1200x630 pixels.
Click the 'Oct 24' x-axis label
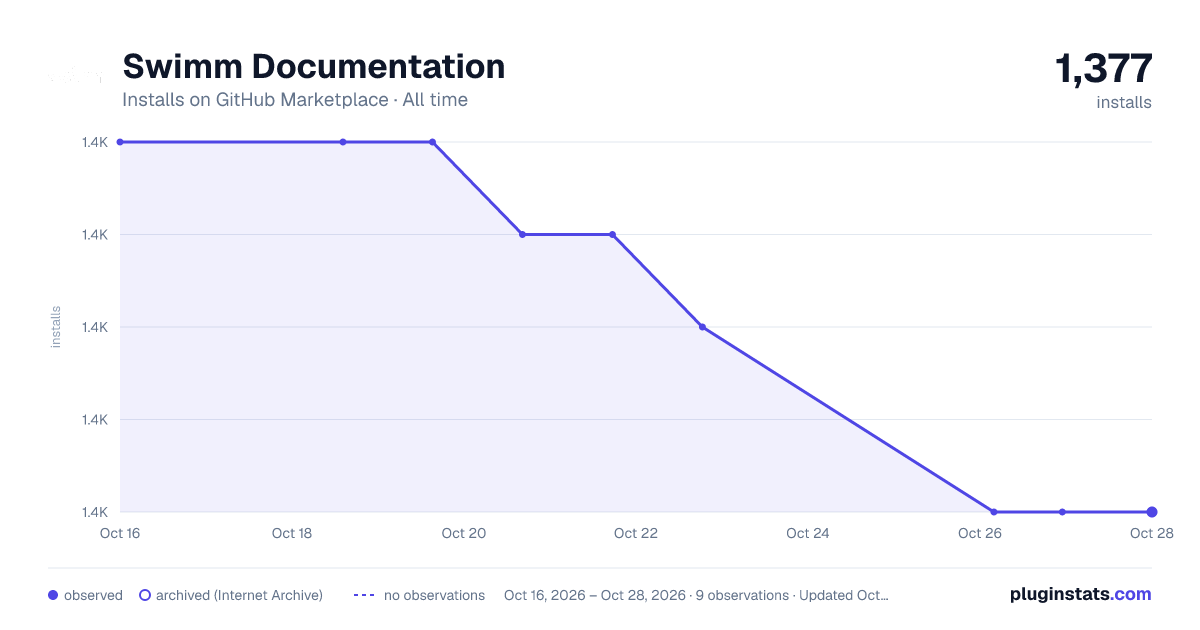[x=808, y=533]
